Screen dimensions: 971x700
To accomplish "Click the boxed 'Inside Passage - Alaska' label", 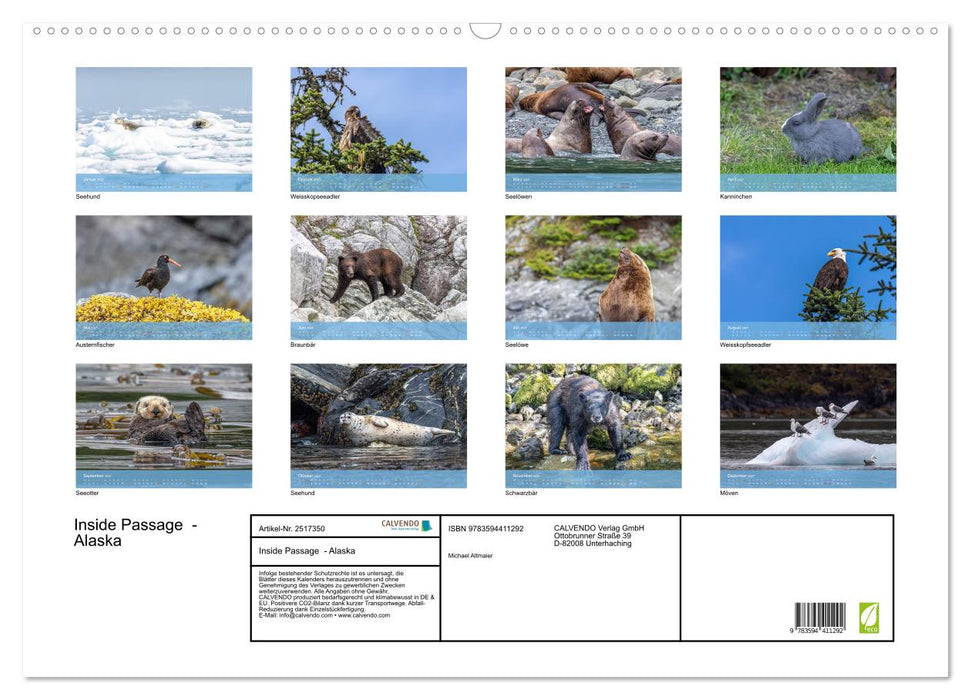I will pyautogui.click(x=307, y=551).
